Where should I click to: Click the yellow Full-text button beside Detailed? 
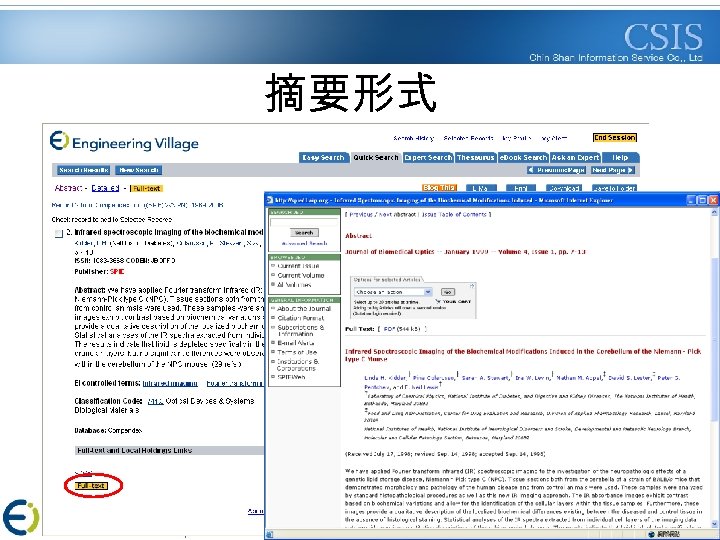pyautogui.click(x=146, y=188)
